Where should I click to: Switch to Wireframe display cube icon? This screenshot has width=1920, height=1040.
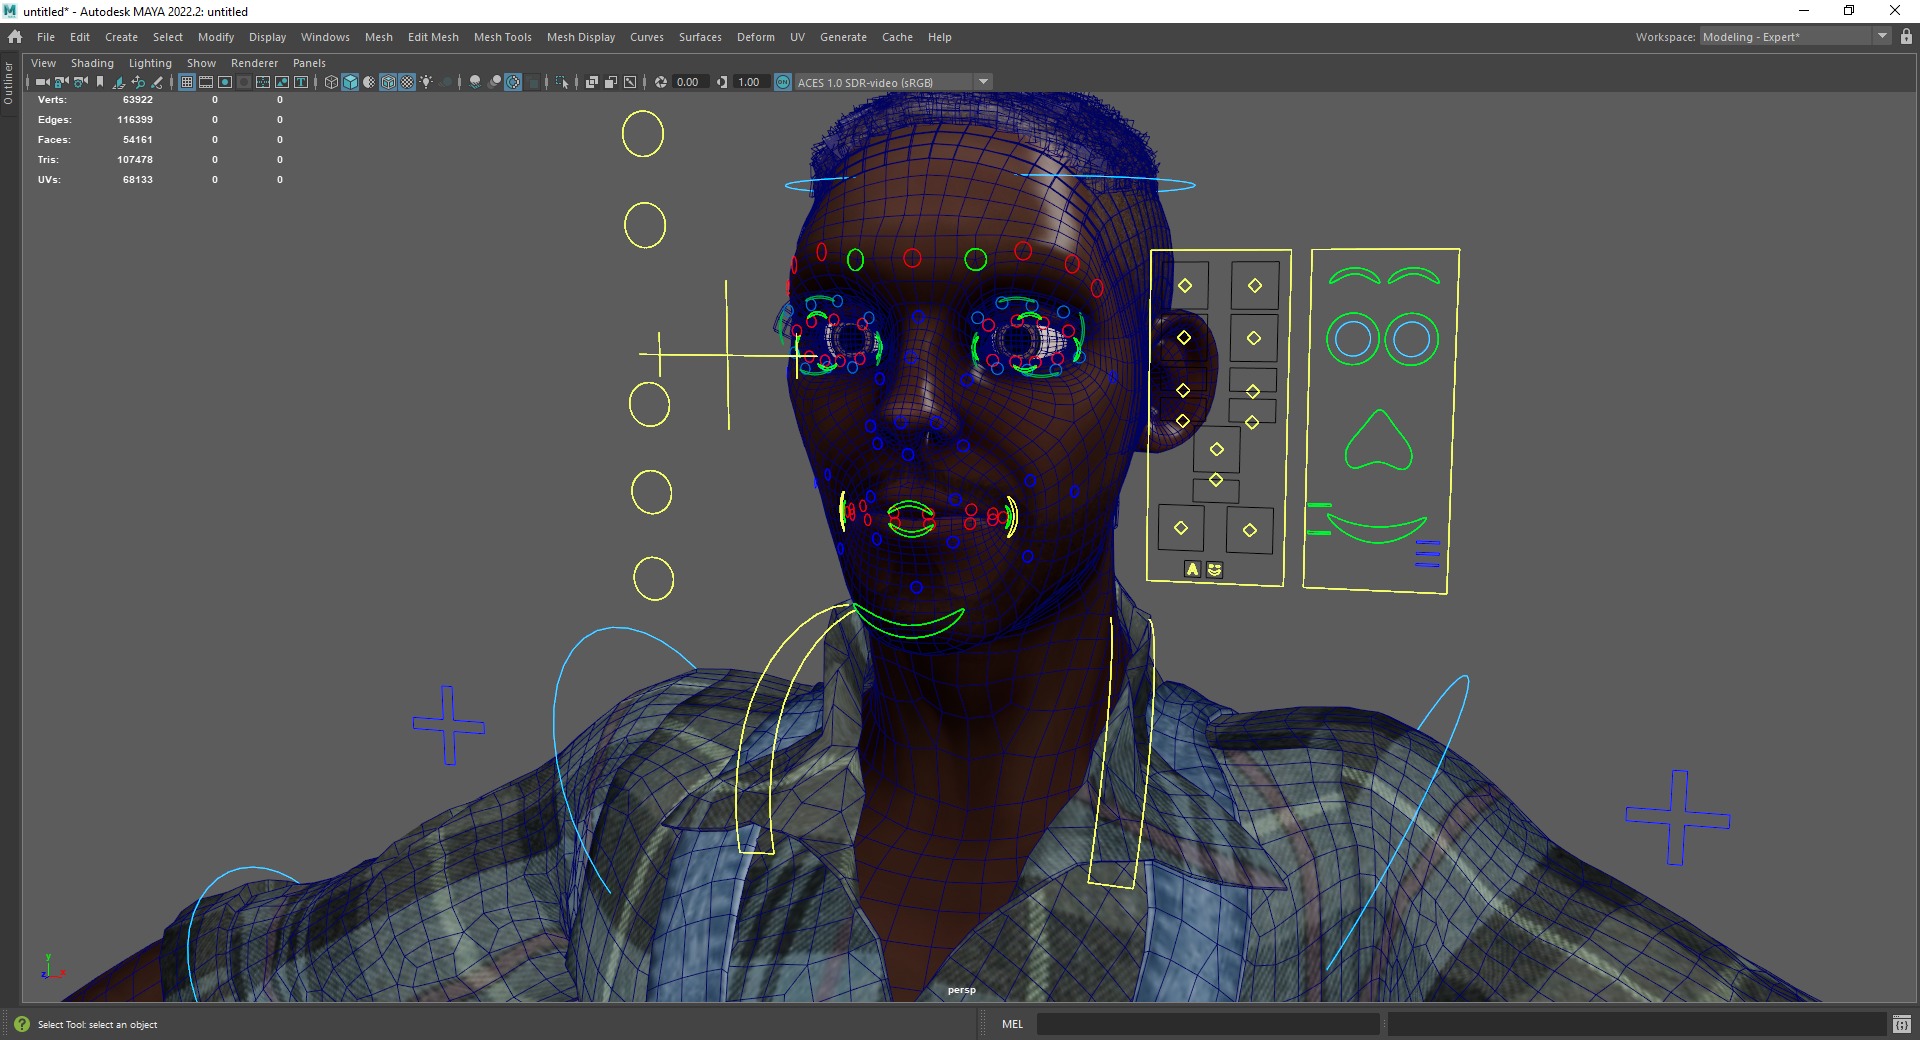coord(331,82)
